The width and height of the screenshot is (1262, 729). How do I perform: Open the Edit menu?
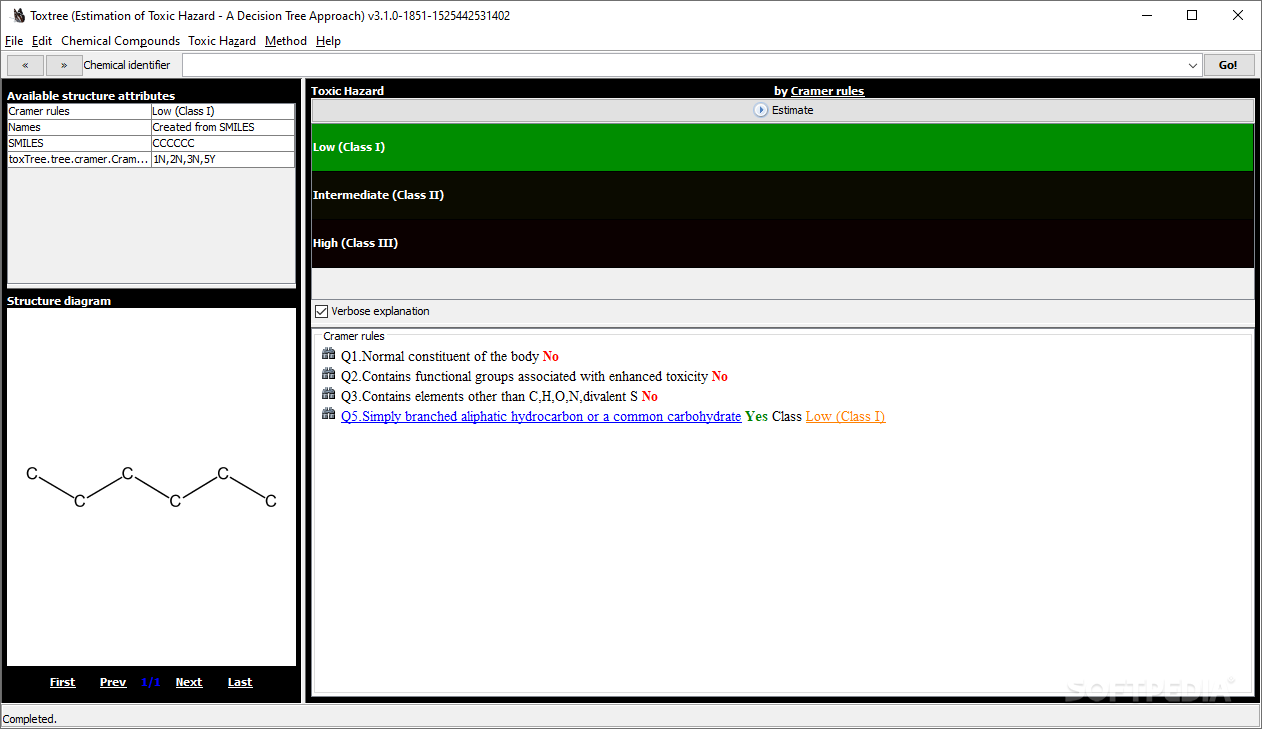tap(42, 41)
